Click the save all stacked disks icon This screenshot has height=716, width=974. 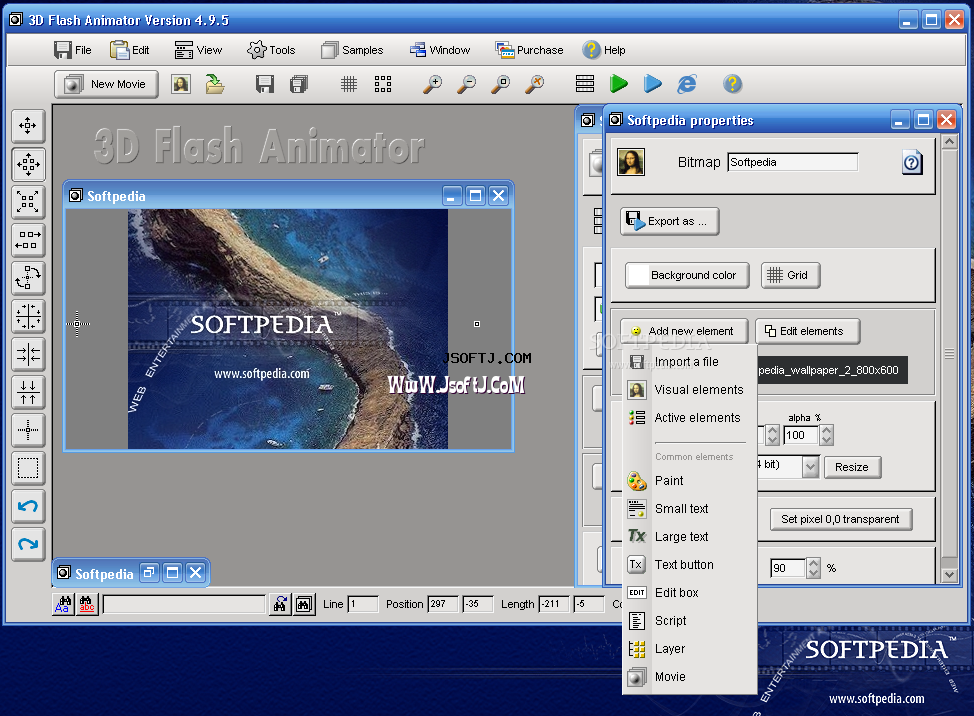[x=299, y=84]
